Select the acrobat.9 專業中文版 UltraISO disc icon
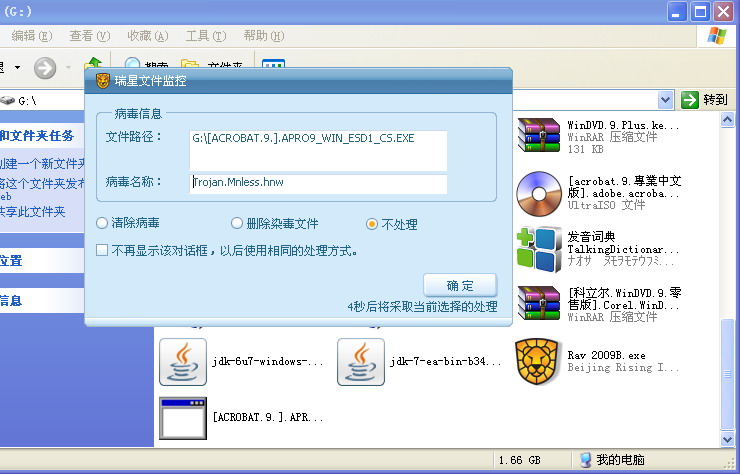Image resolution: width=740 pixels, height=474 pixels. [x=538, y=193]
